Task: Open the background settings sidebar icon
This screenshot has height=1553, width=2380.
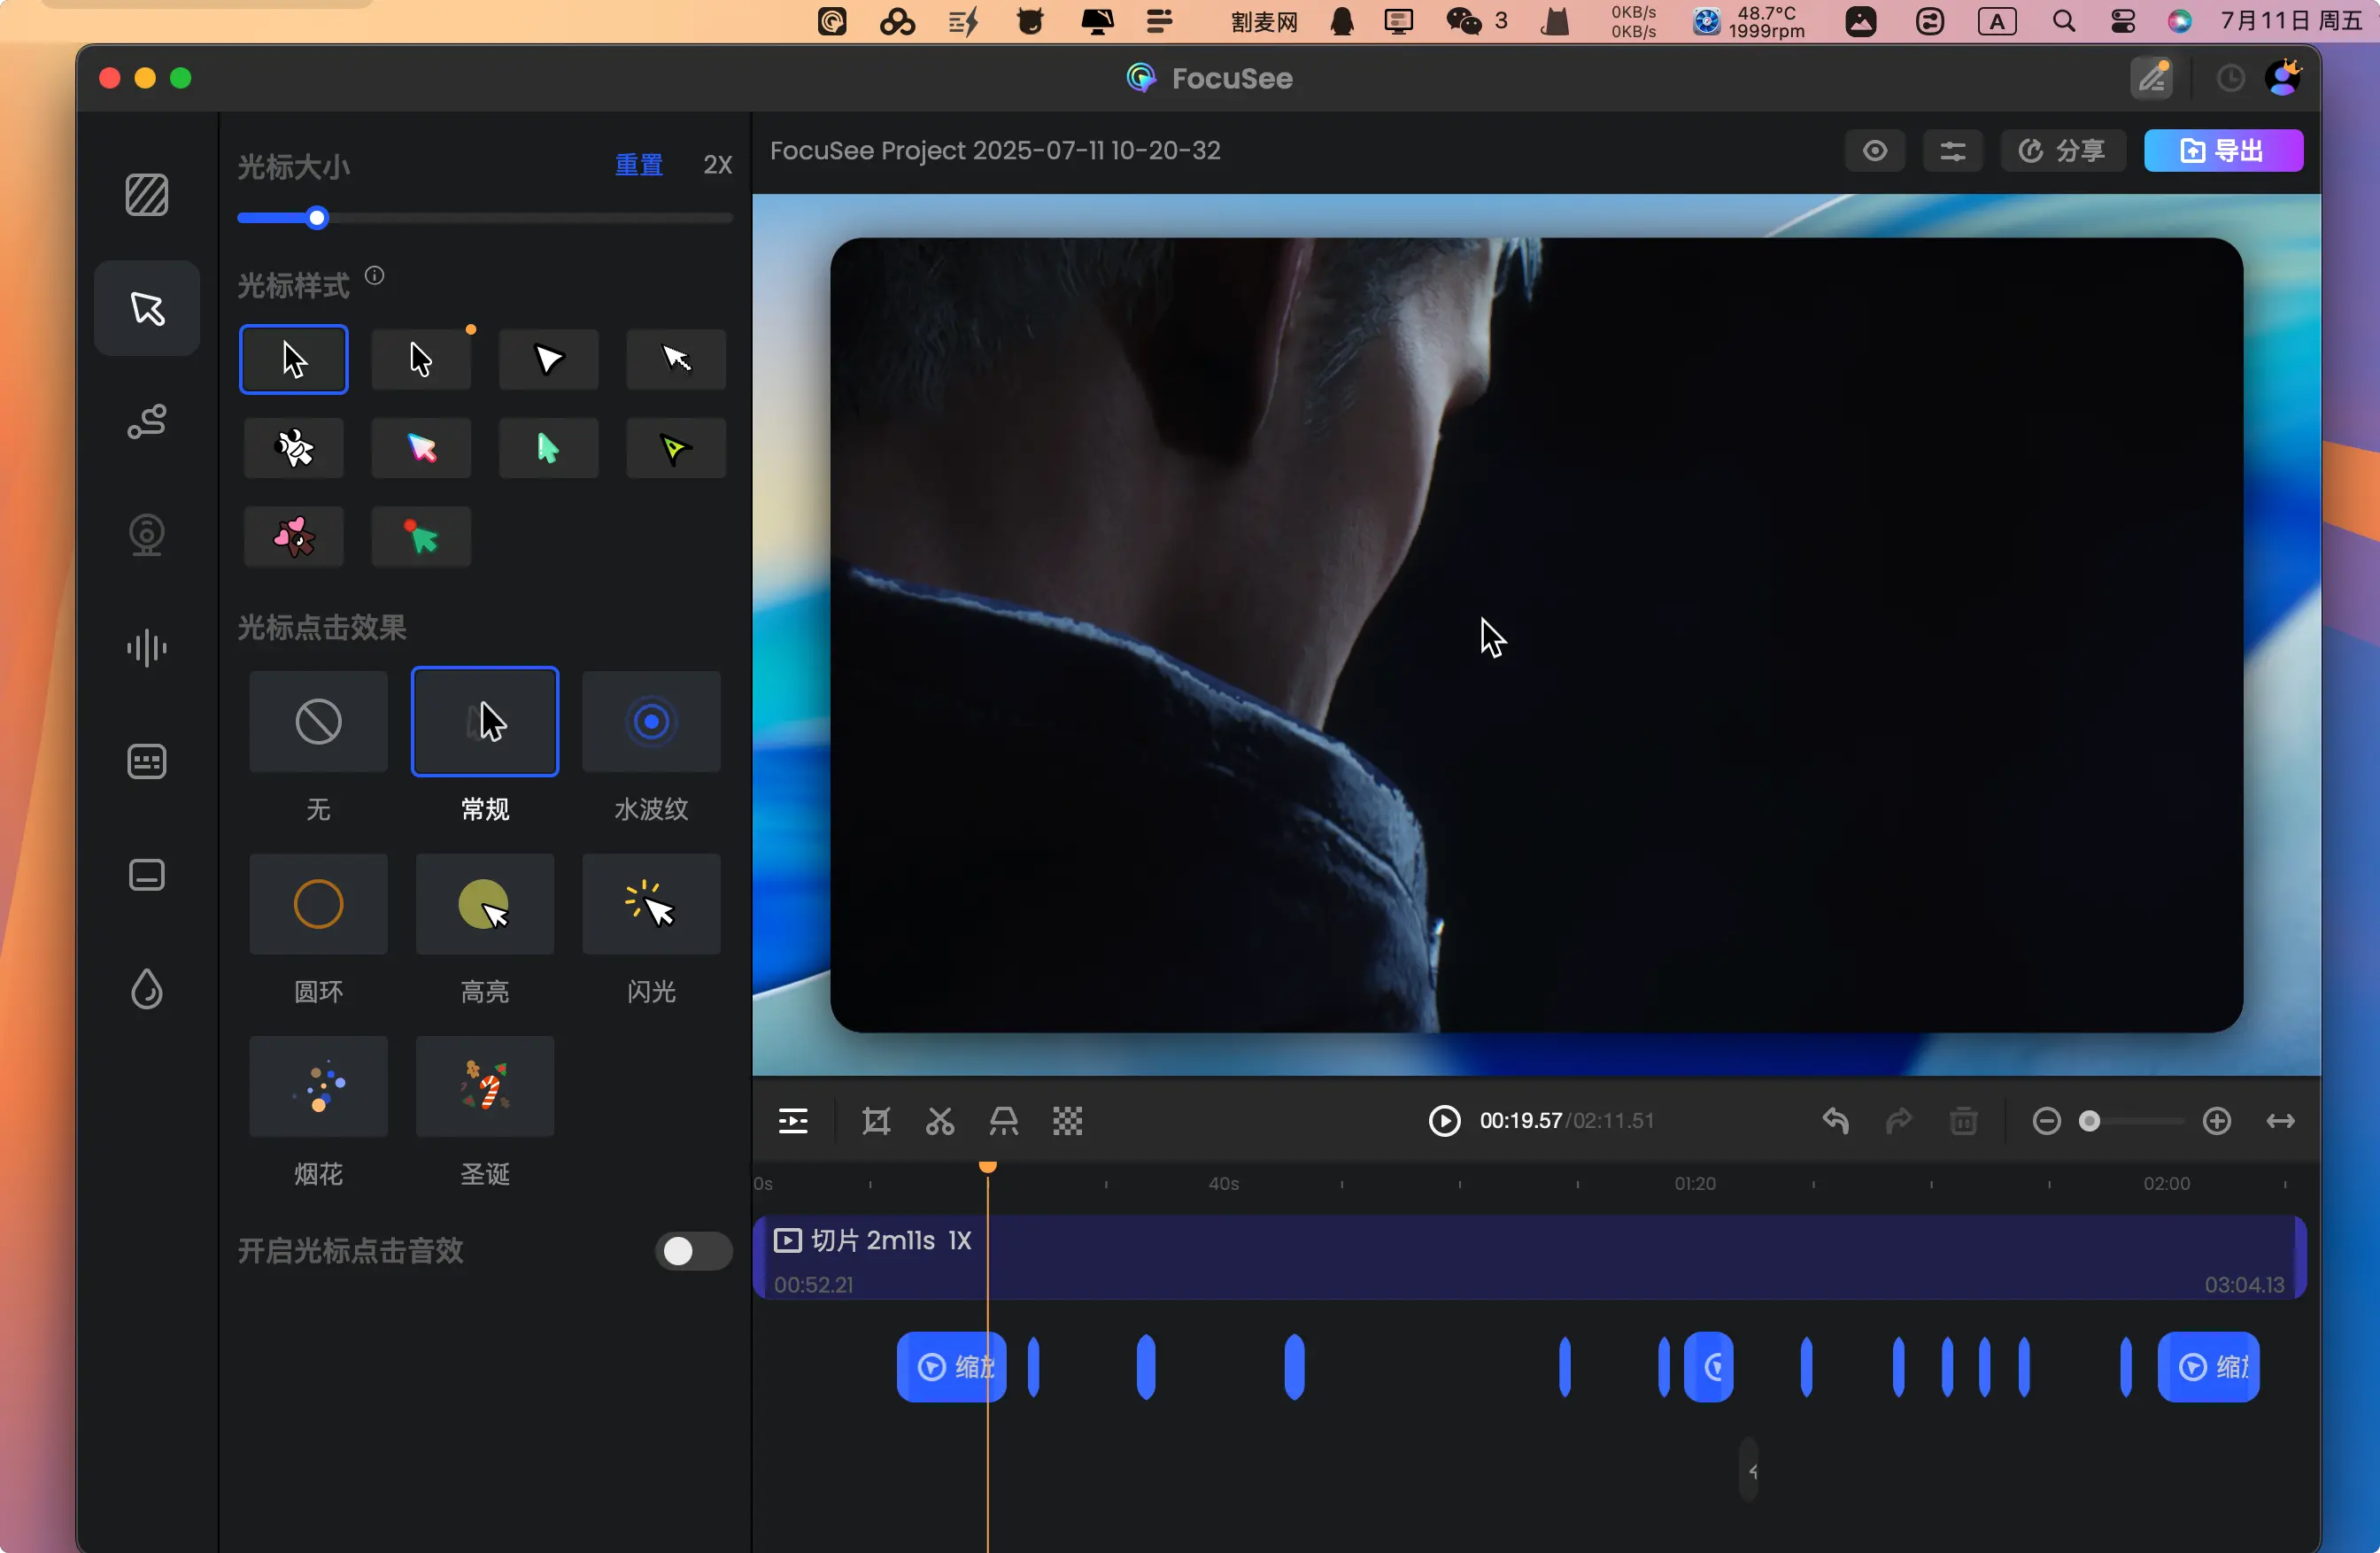Action: (x=147, y=195)
